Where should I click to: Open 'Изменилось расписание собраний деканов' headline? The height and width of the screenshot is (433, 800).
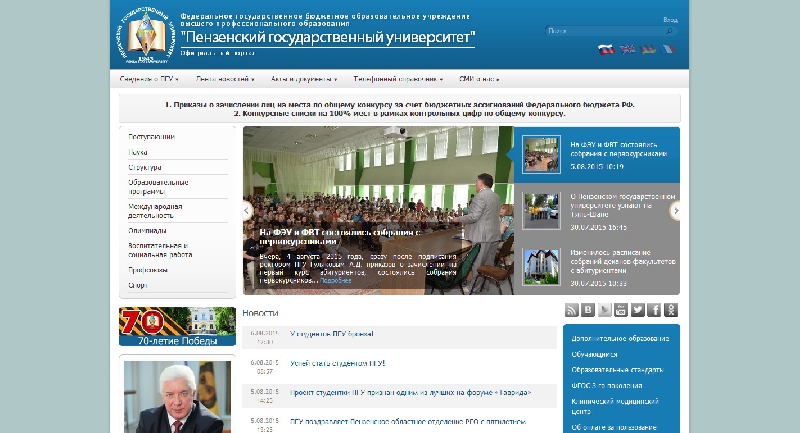tap(623, 261)
